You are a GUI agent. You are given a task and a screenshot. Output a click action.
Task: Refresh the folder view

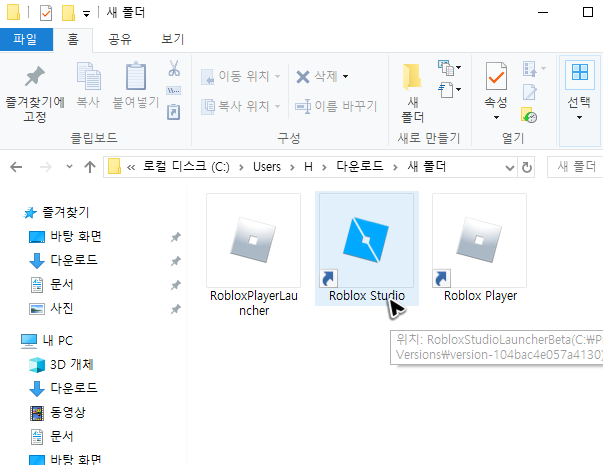[x=526, y=167]
